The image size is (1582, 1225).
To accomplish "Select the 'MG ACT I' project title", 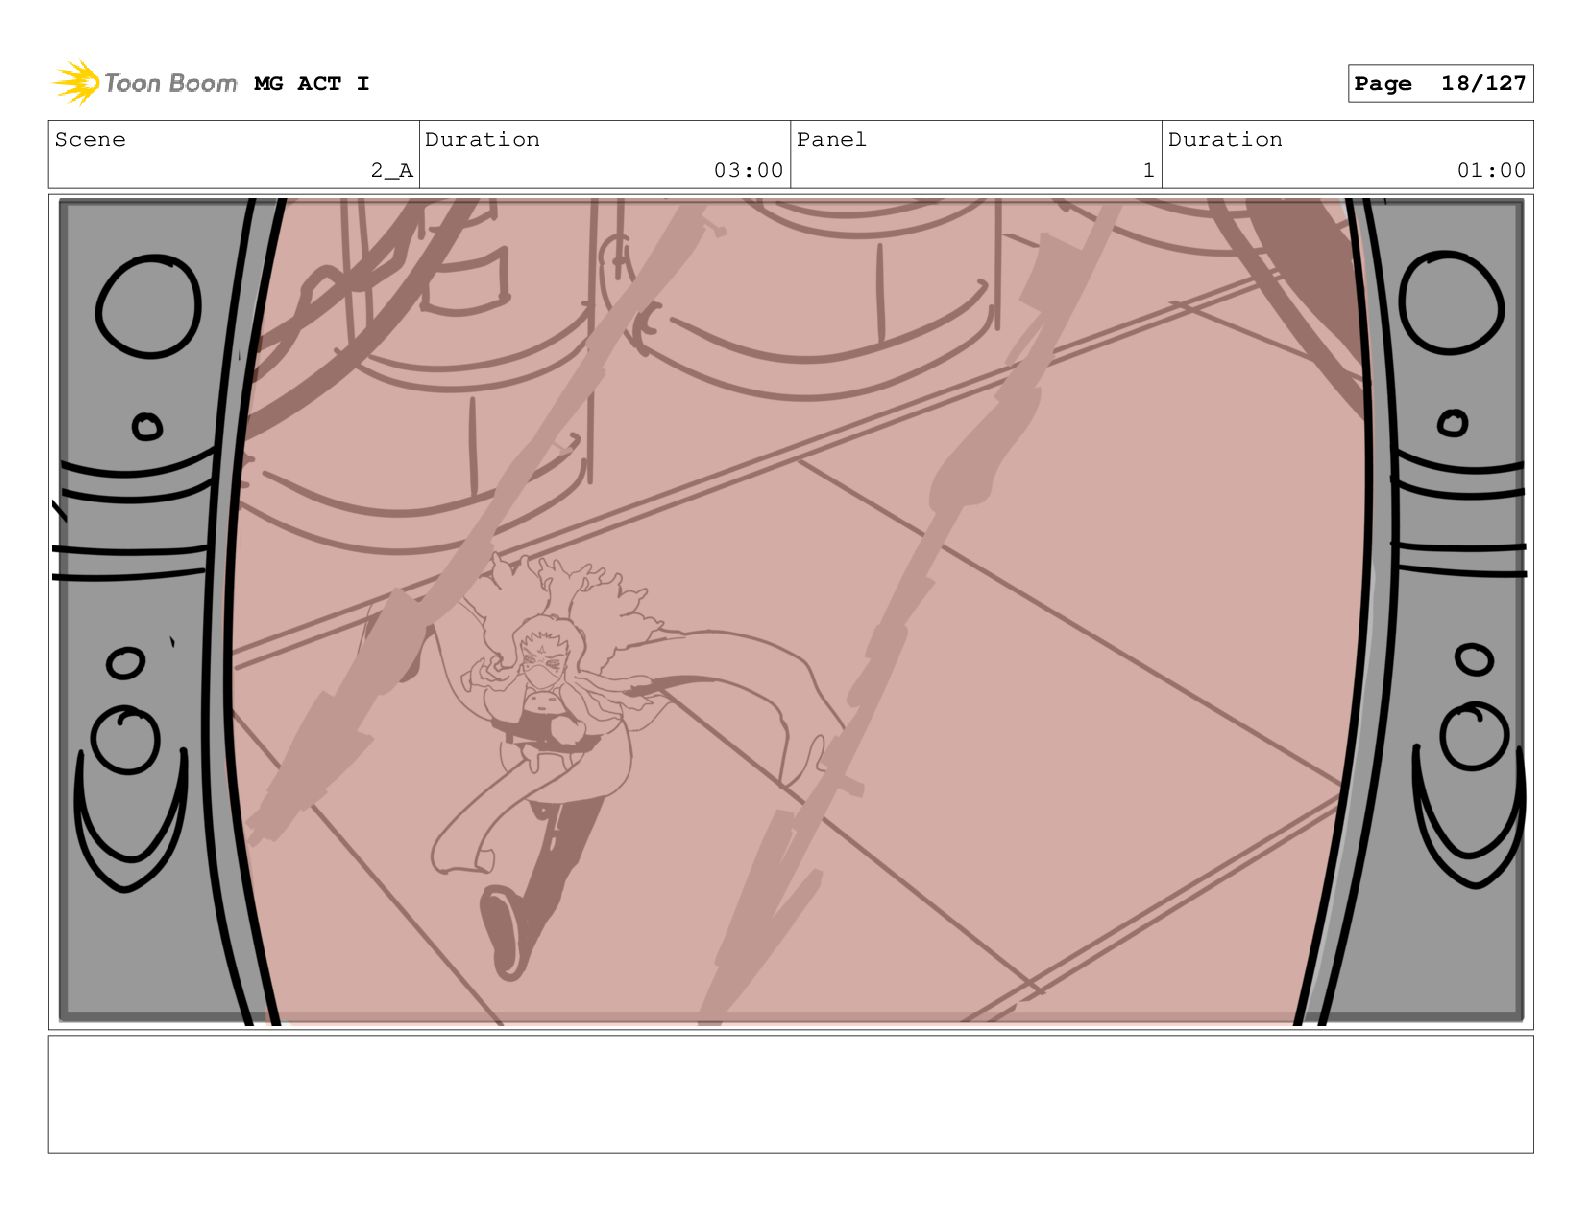I will click(312, 84).
